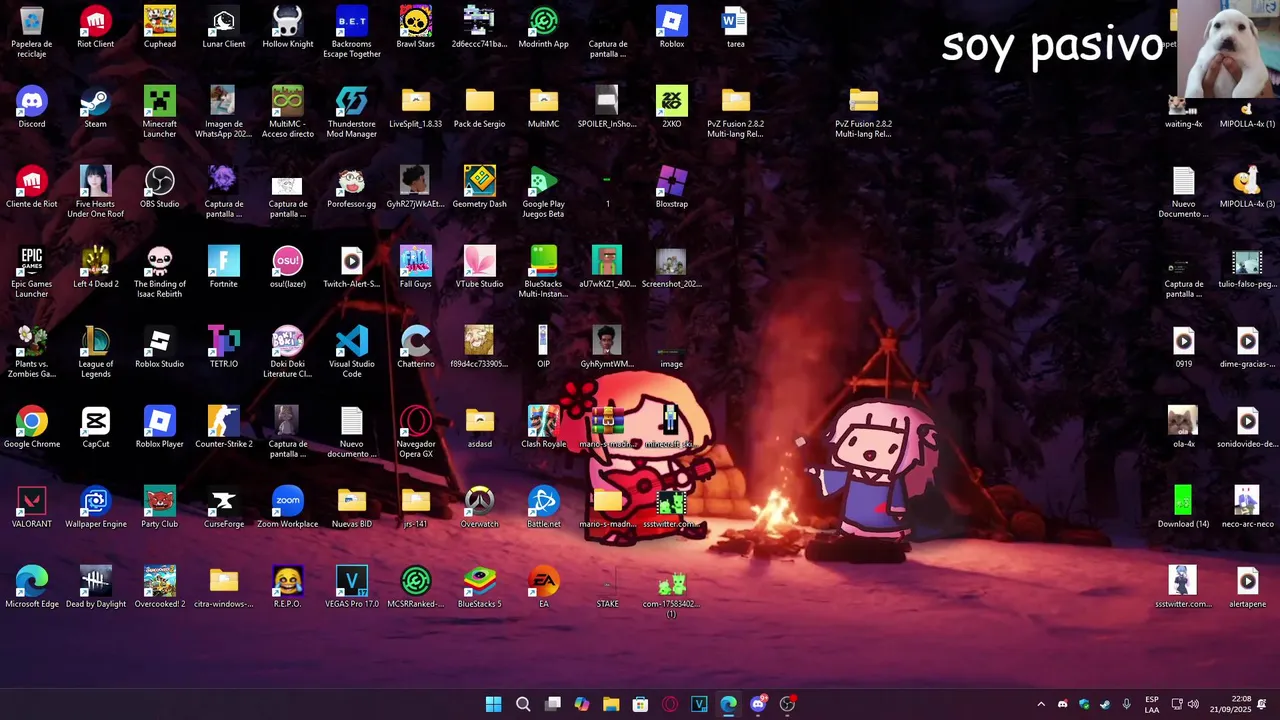The image size is (1280, 720).
Task: Open Microsoft Store from the taskbar
Action: (x=640, y=704)
